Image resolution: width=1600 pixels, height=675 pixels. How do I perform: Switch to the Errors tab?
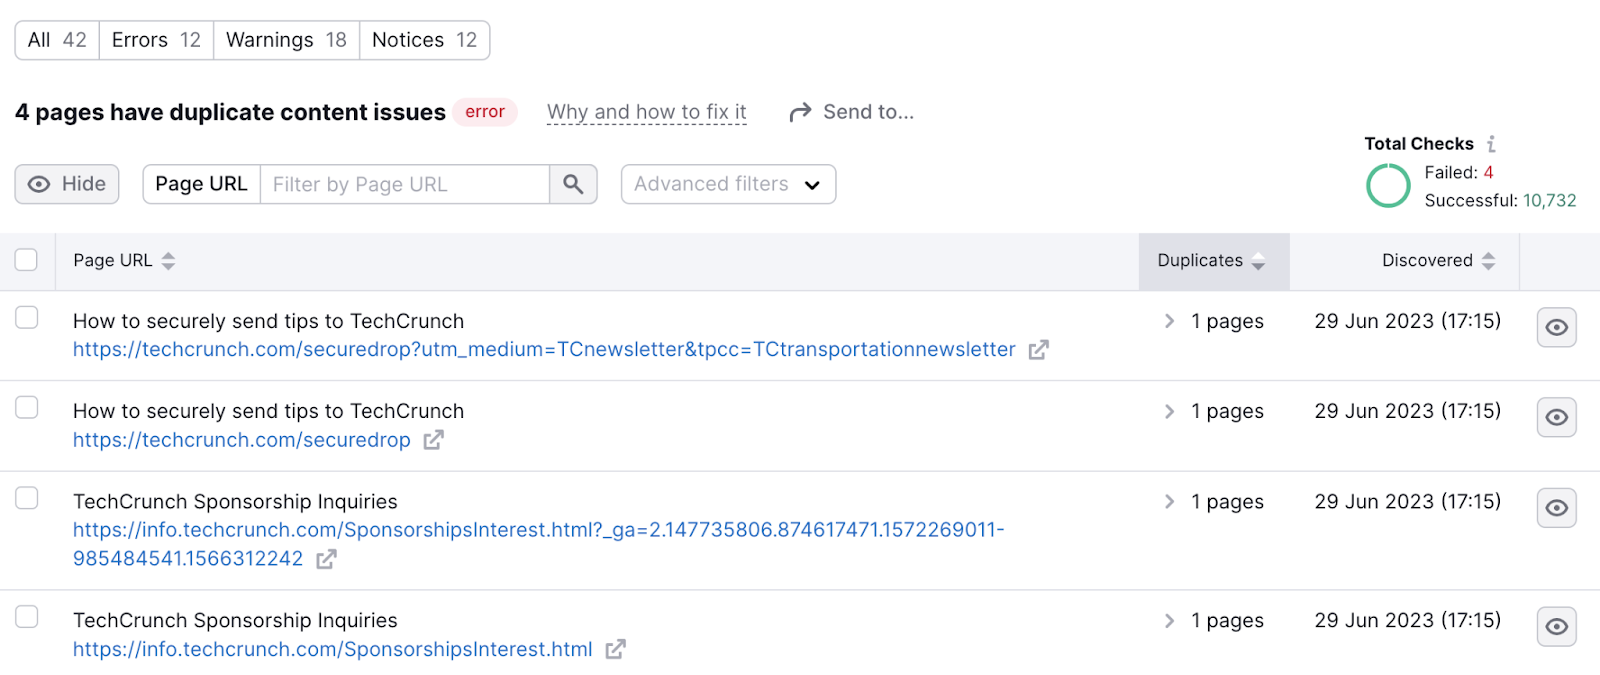coord(154,40)
